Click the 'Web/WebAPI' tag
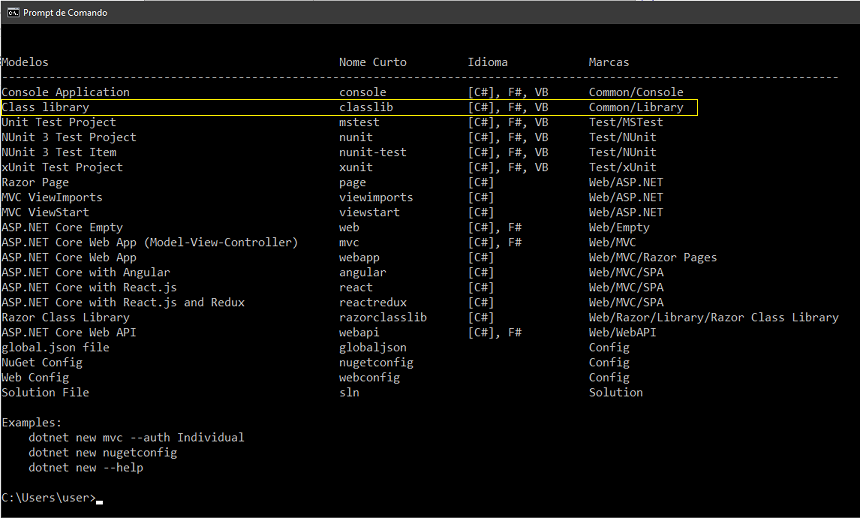Viewport: 860px width, 518px height. pyautogui.click(x=623, y=332)
